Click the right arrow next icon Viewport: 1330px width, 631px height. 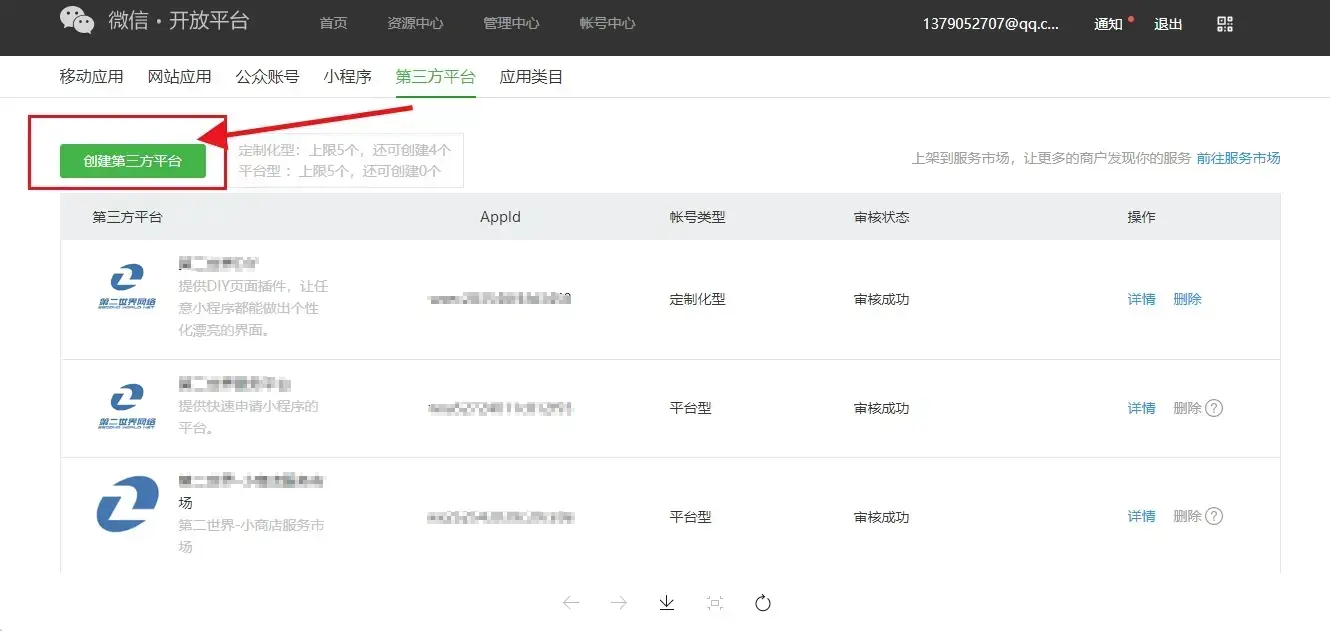click(619, 602)
